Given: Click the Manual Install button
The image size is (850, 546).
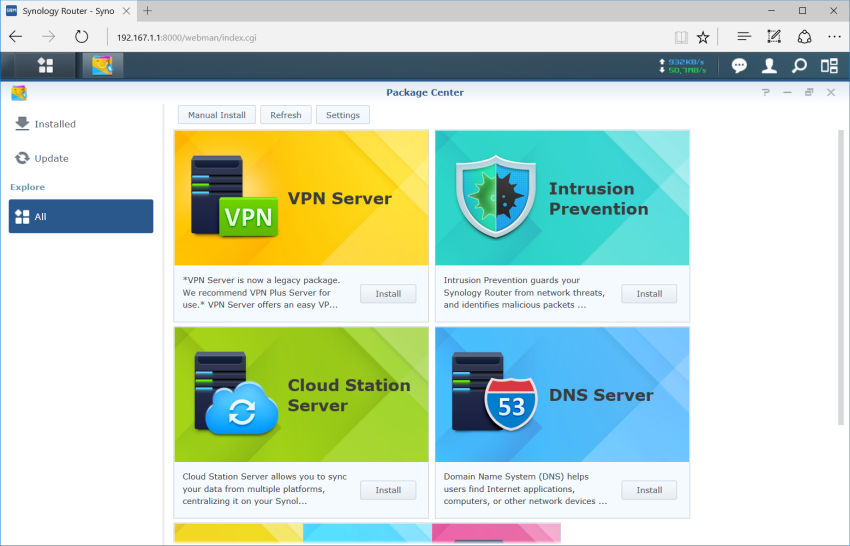Looking at the screenshot, I should (217, 115).
